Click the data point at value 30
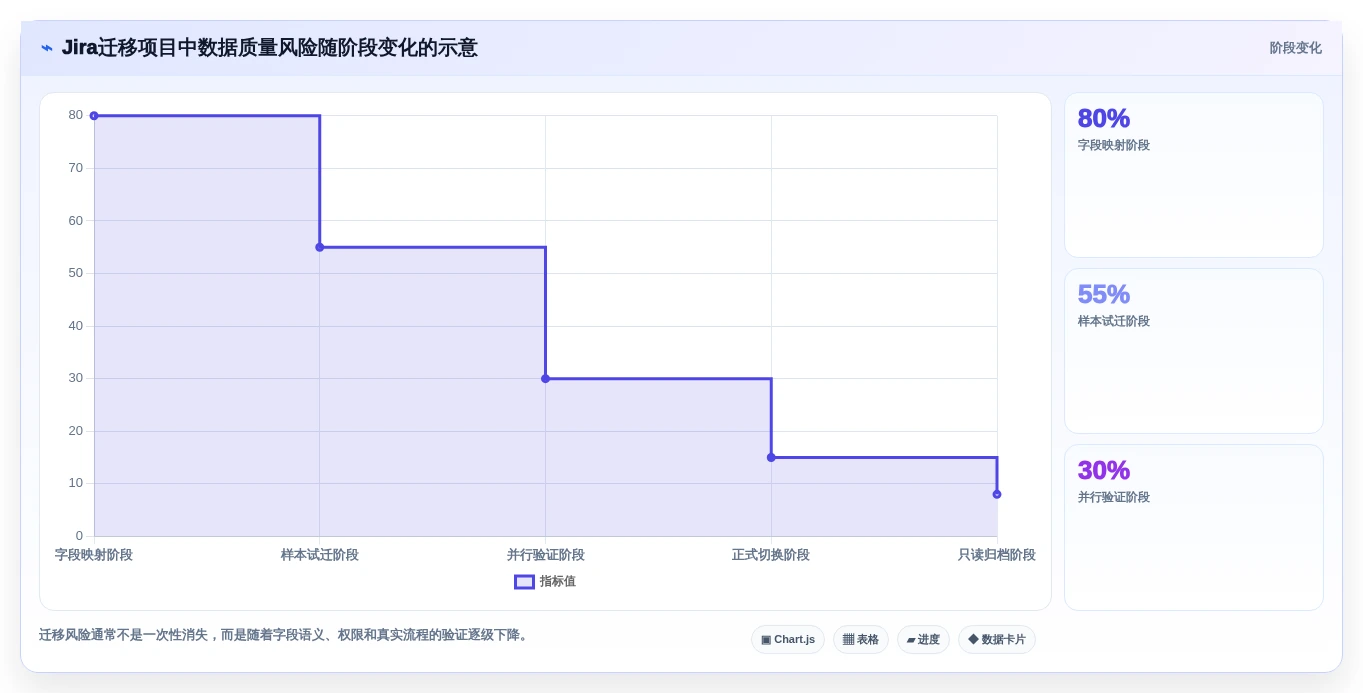 (545, 378)
